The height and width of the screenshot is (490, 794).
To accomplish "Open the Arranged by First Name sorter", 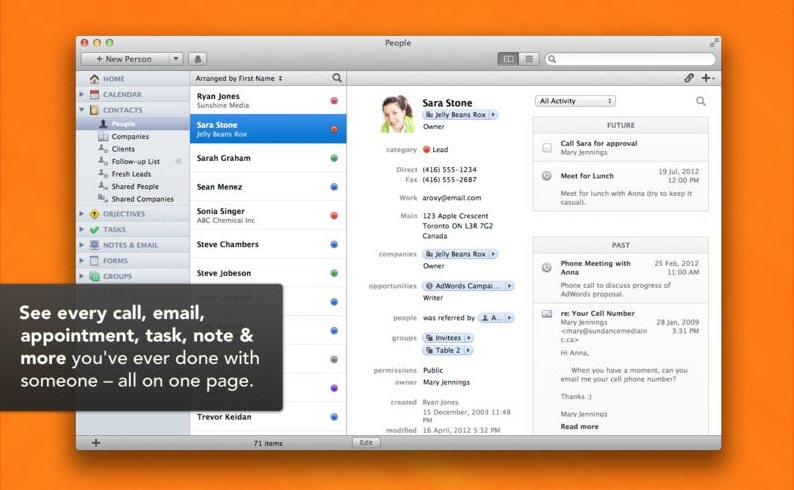I will [x=239, y=78].
